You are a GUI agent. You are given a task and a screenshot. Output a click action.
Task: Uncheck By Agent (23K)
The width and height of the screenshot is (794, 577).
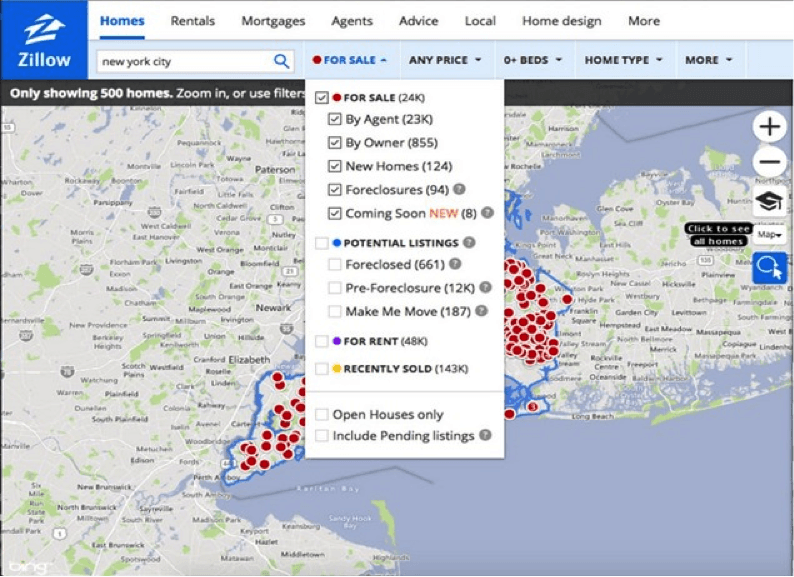334,119
